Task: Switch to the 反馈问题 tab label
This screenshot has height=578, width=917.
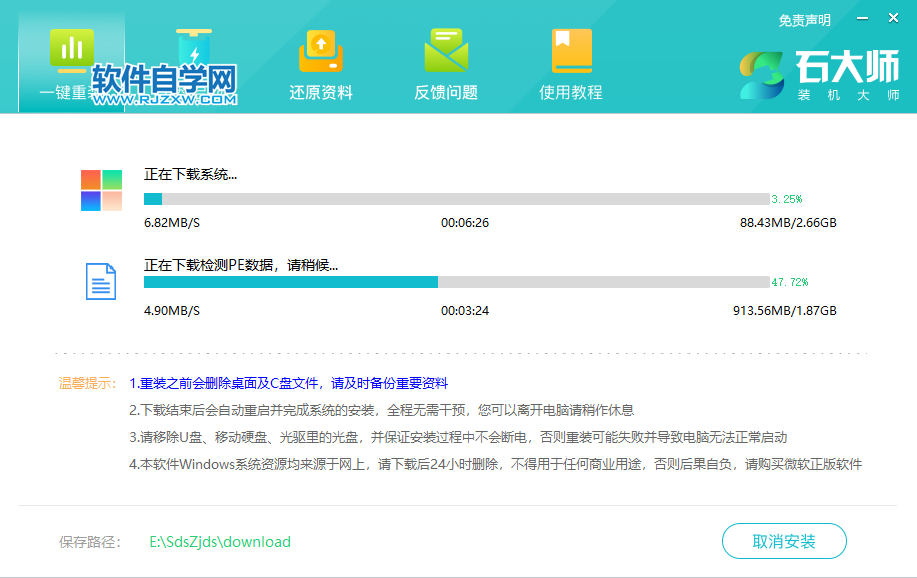Action: pyautogui.click(x=446, y=92)
